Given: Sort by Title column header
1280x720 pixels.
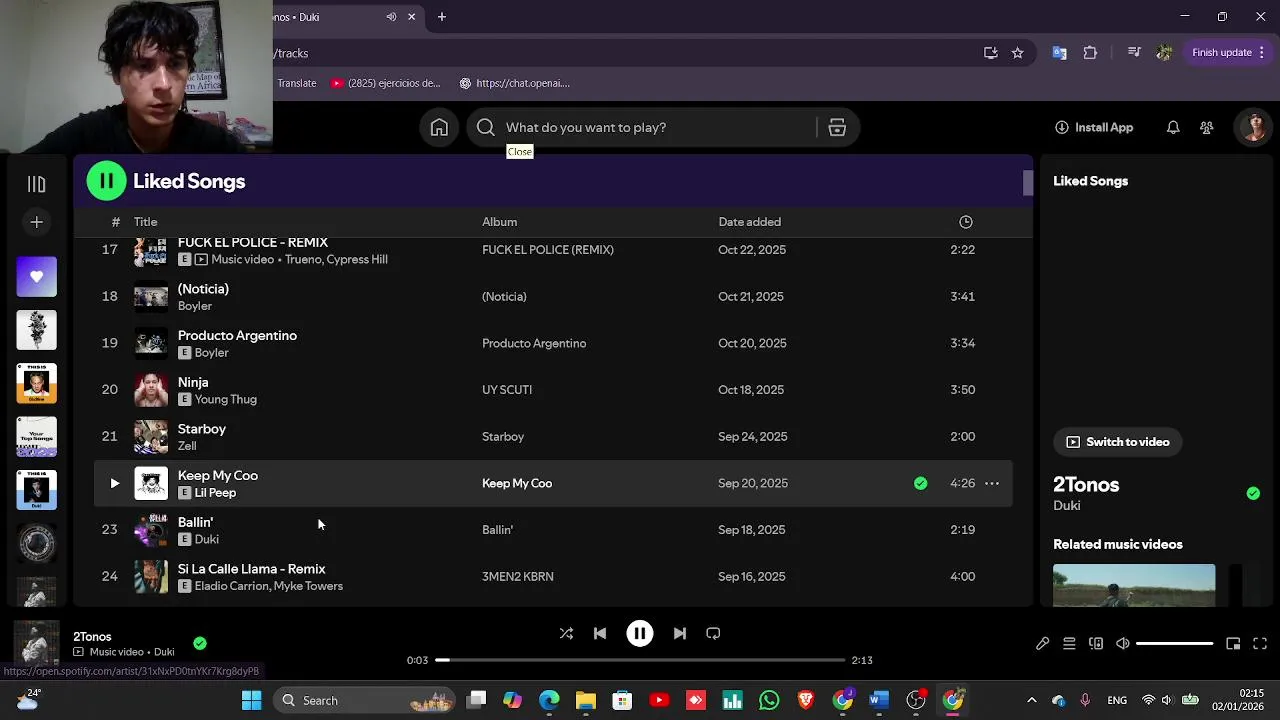Looking at the screenshot, I should pos(146,222).
